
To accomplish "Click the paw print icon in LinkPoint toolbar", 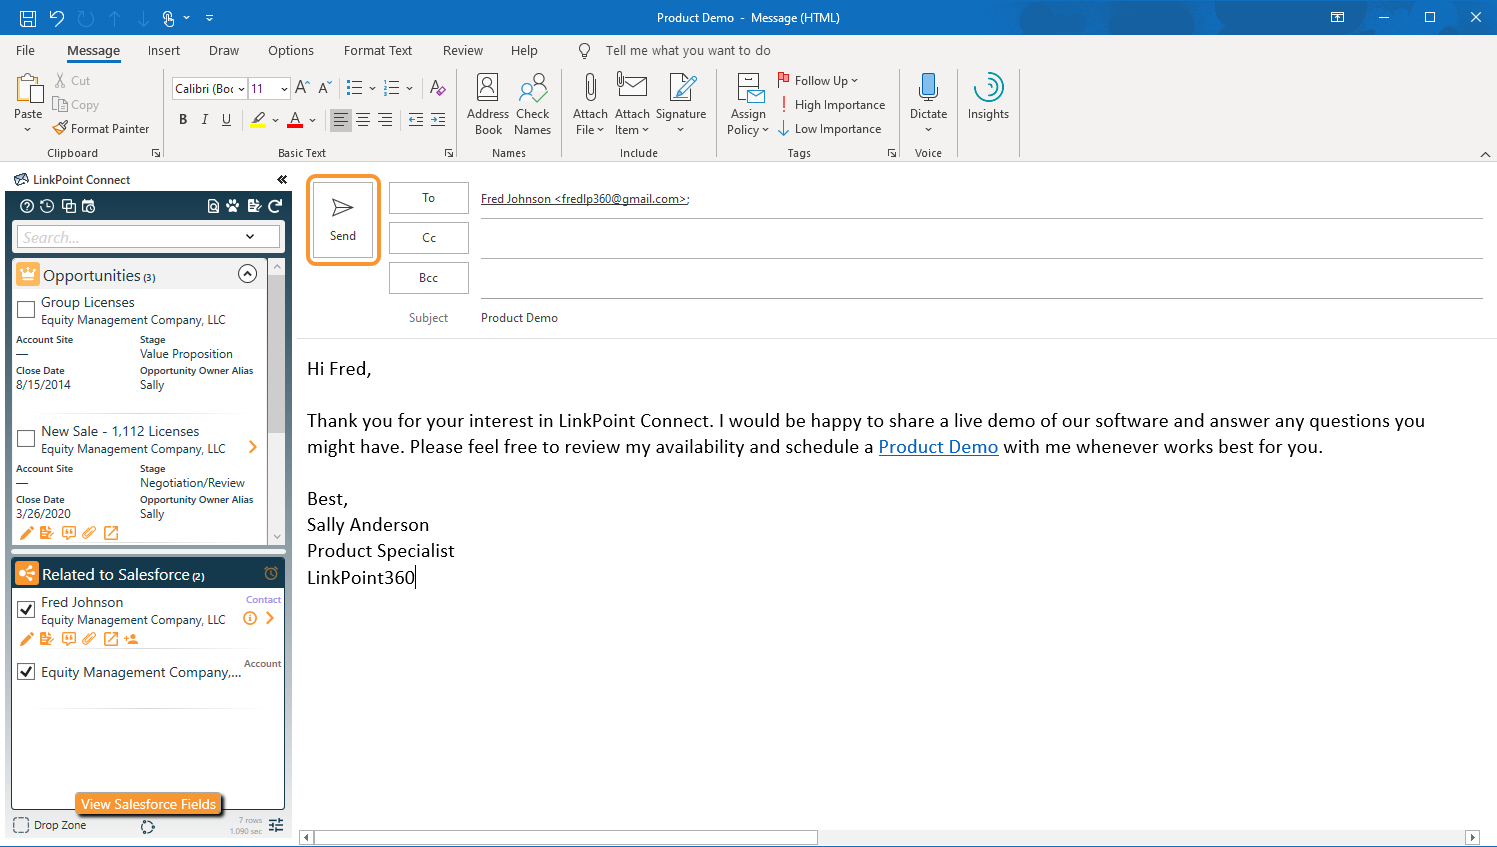I will pos(233,206).
